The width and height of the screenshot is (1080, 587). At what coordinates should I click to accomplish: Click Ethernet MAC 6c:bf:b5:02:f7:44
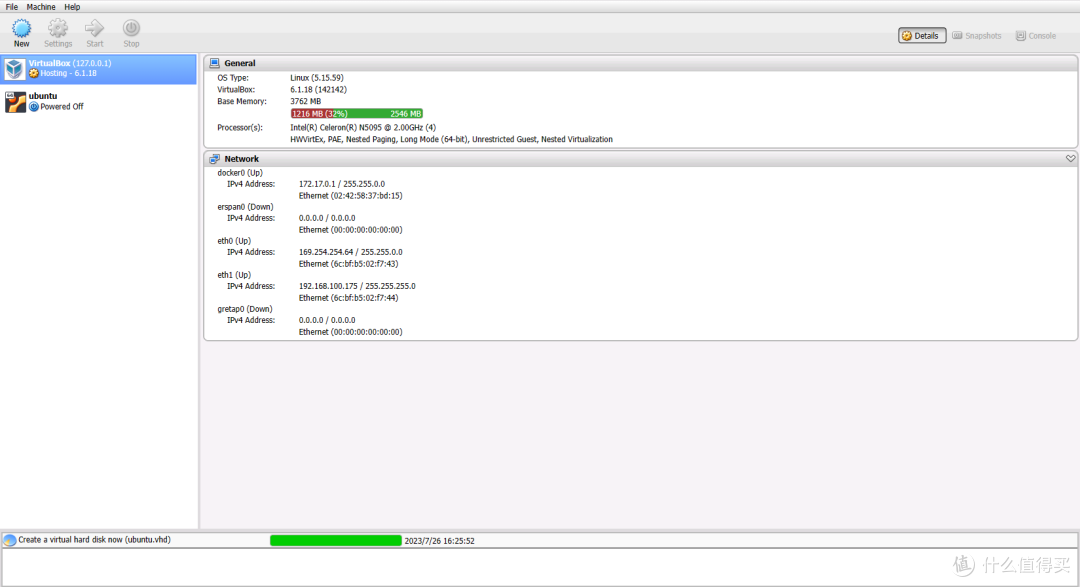click(349, 298)
